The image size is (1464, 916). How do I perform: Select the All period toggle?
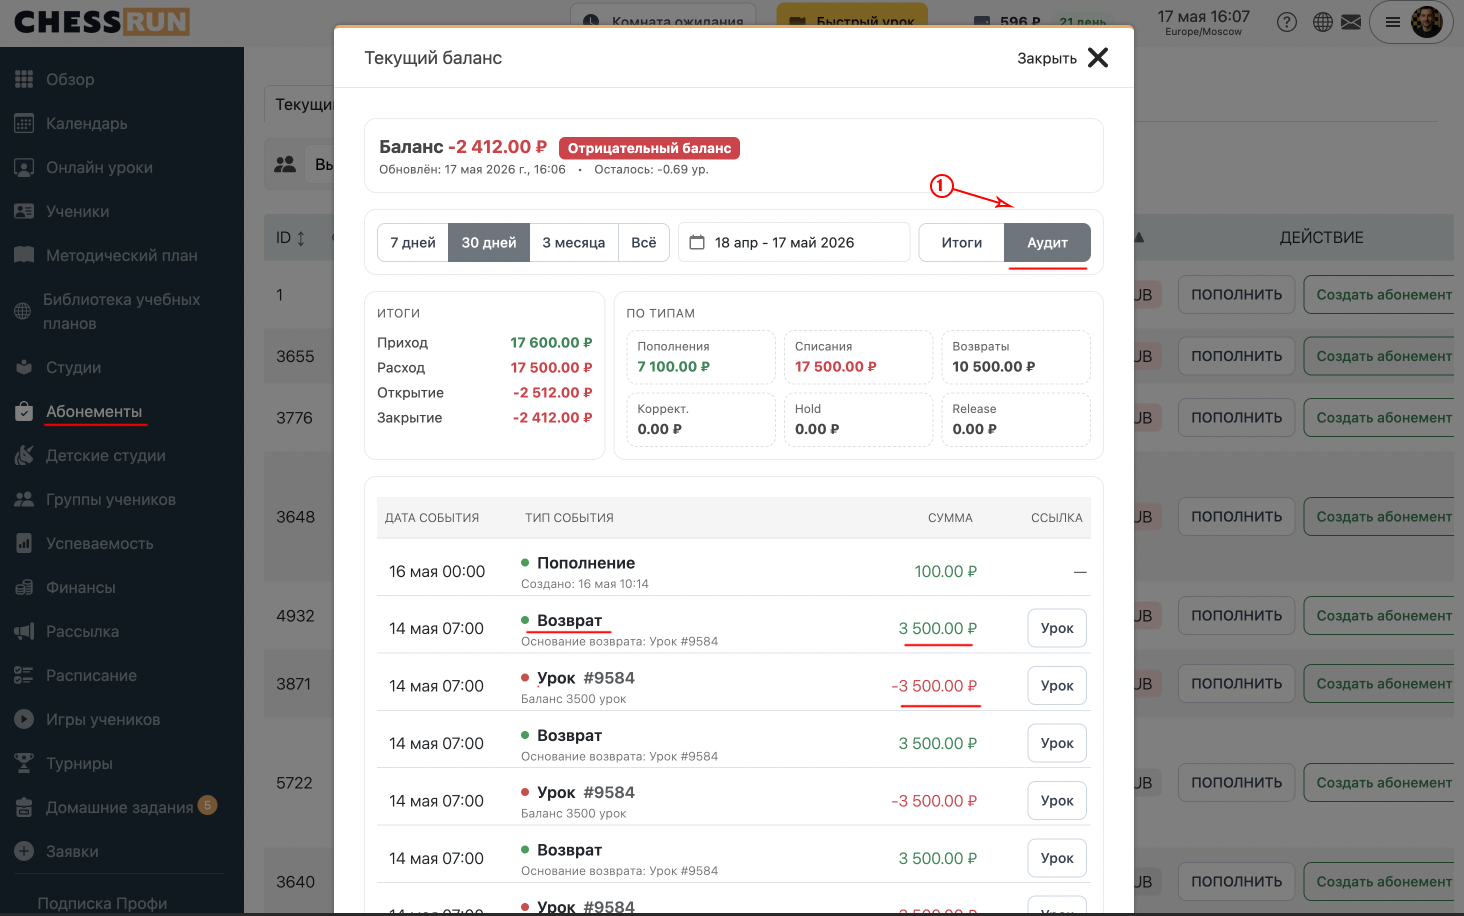point(644,242)
